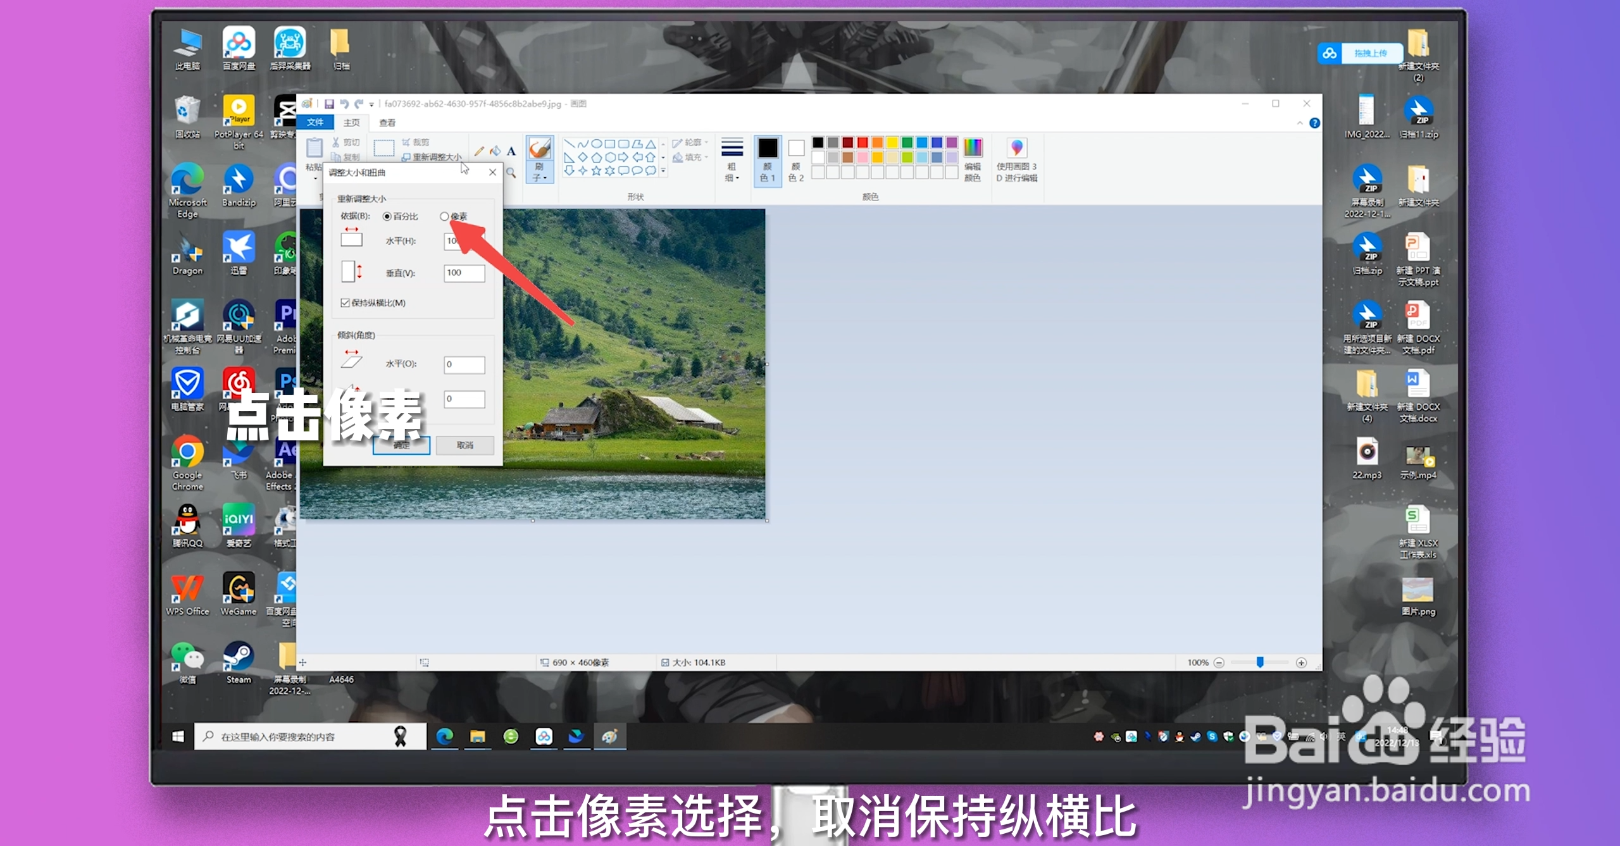Expand the shapes gallery more arrow

(663, 170)
